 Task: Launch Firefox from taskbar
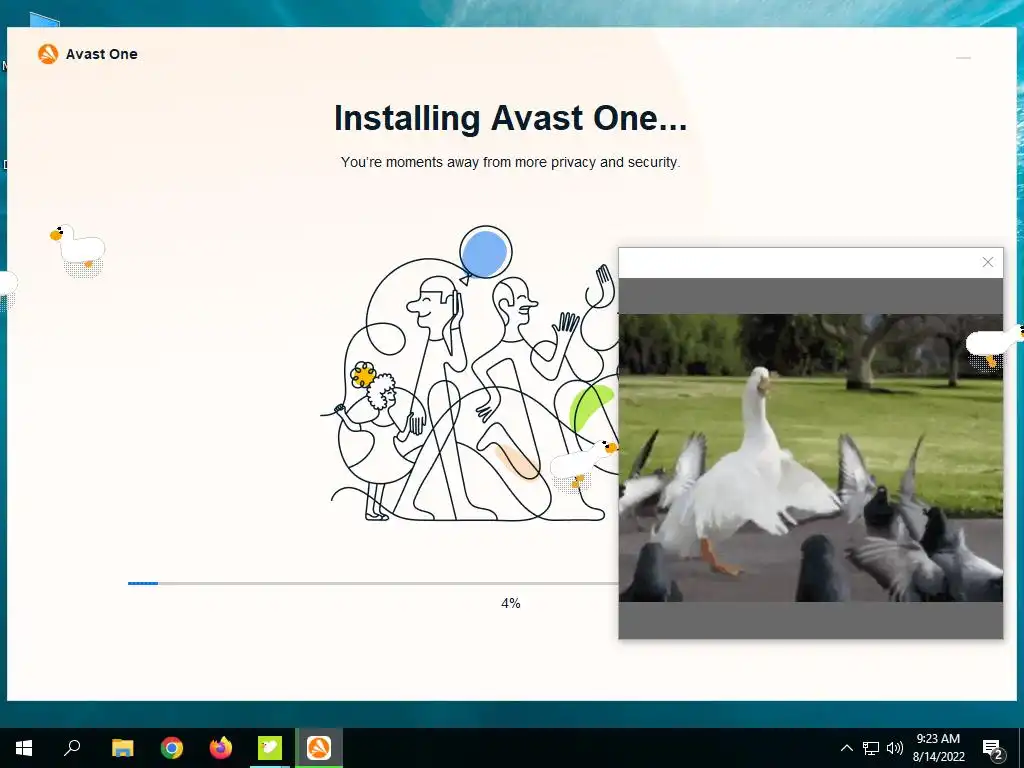click(221, 748)
